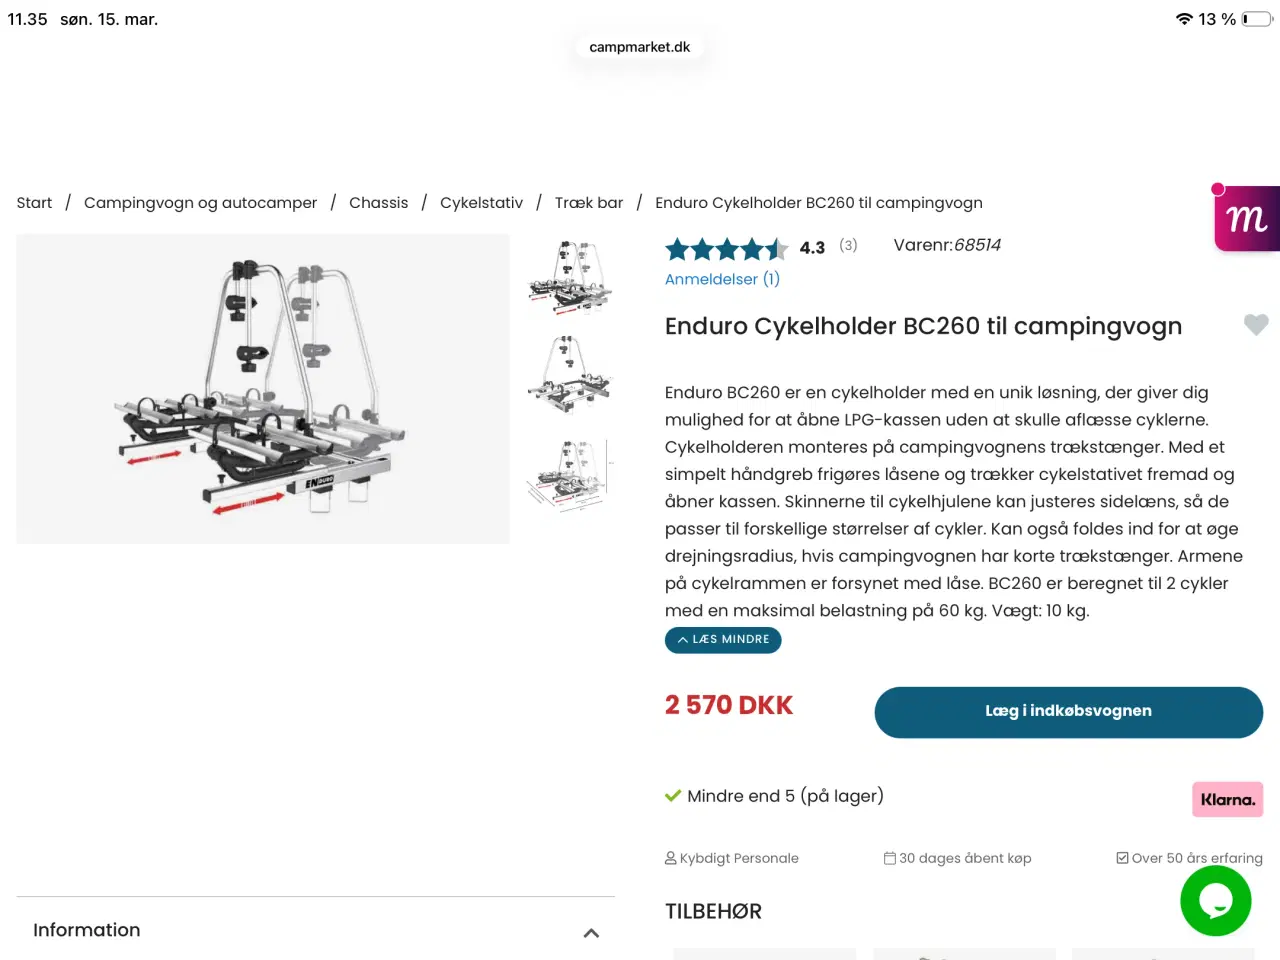Click the Læg i indkøbsvognen button

1068,711
